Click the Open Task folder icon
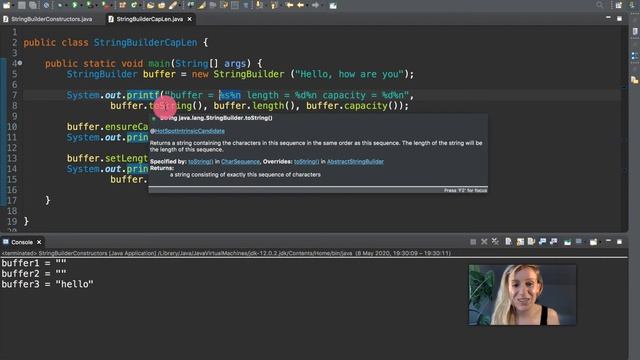Viewport: 640px width, 360px height. pyautogui.click(x=162, y=5)
